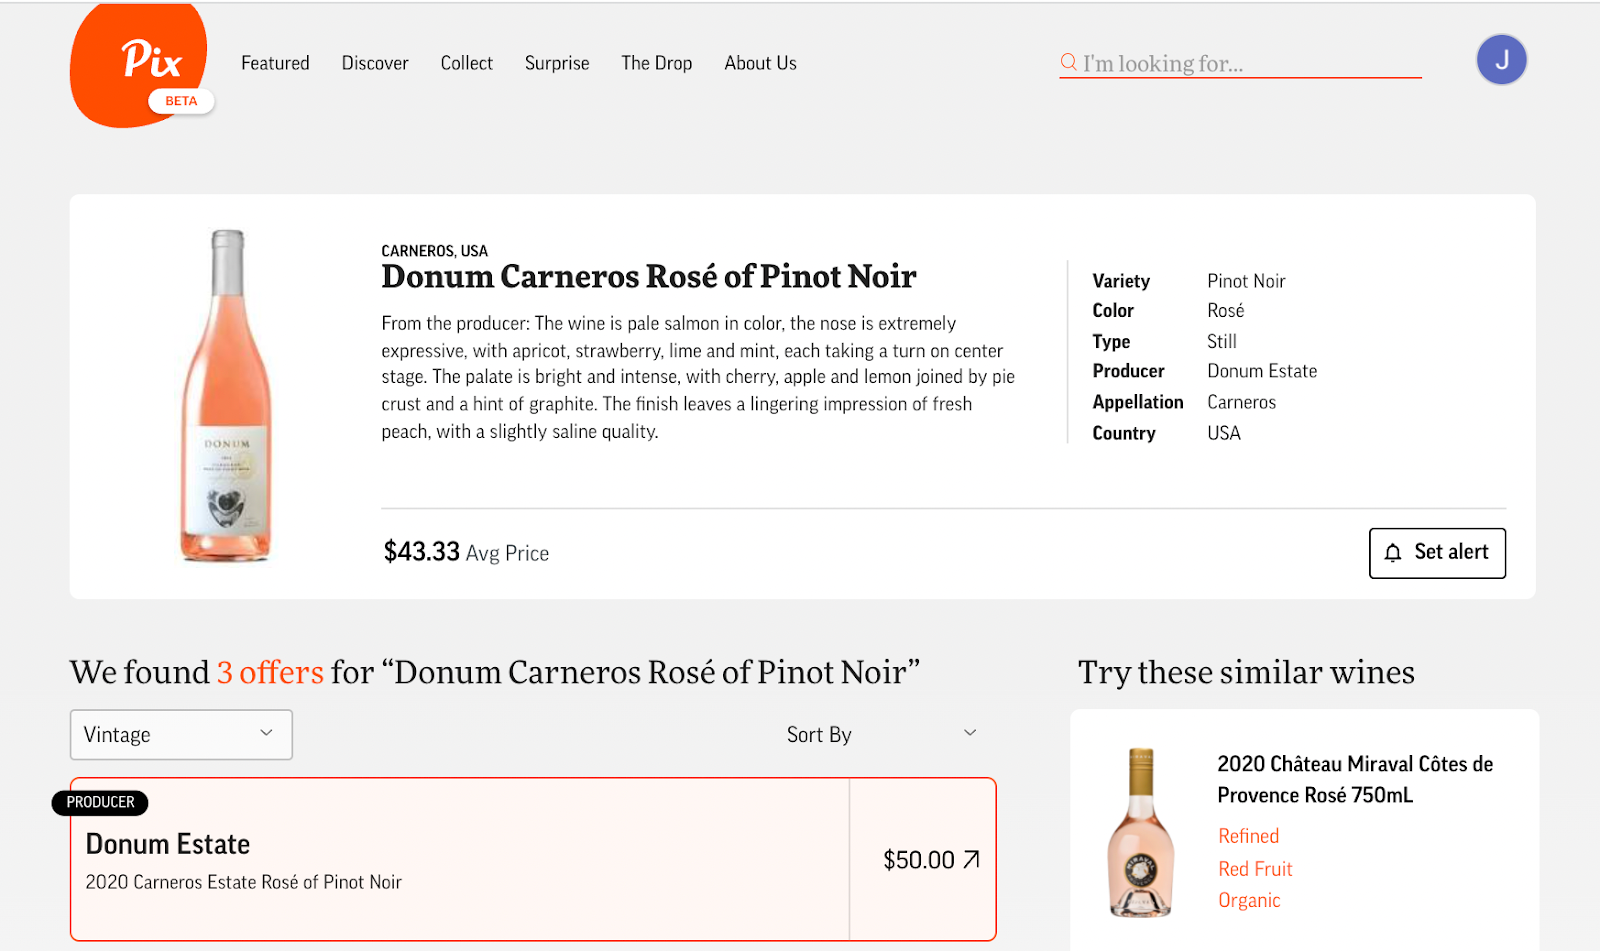Open the Surprise page
This screenshot has width=1600, height=951.
557,63
